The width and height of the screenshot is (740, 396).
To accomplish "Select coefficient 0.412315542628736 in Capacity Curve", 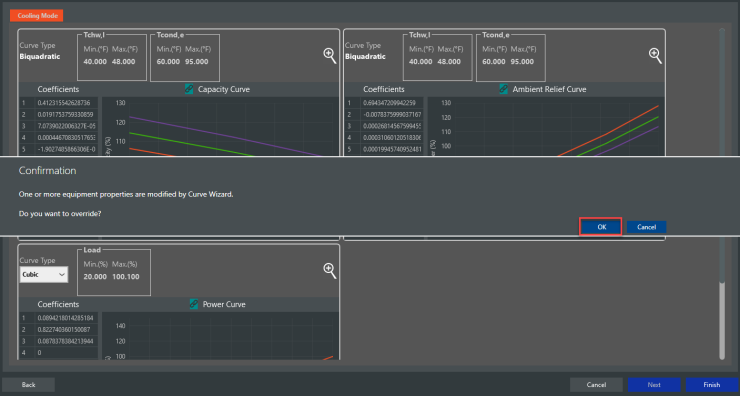I will click(66, 103).
